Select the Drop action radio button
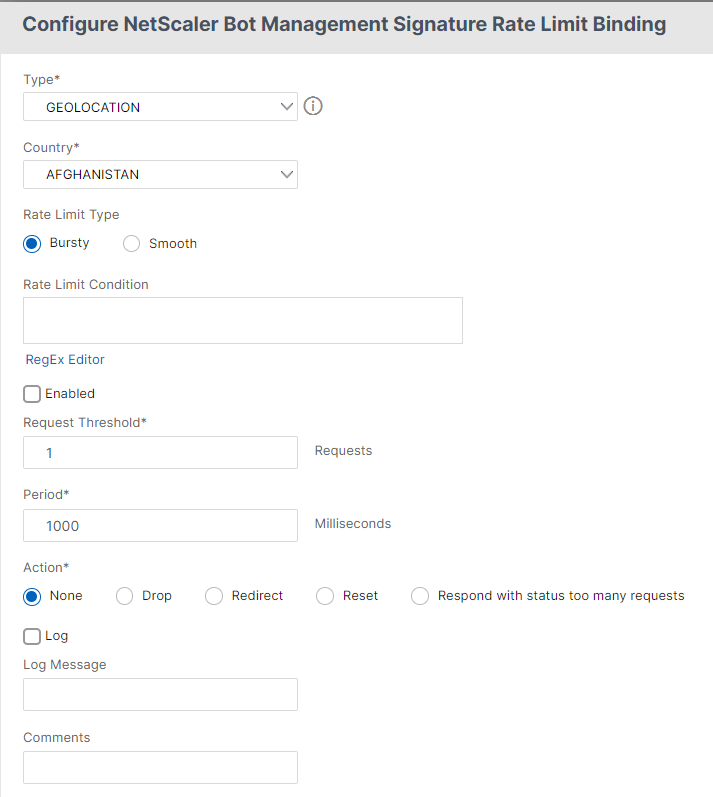Viewport: 713px width, 797px height. click(125, 596)
